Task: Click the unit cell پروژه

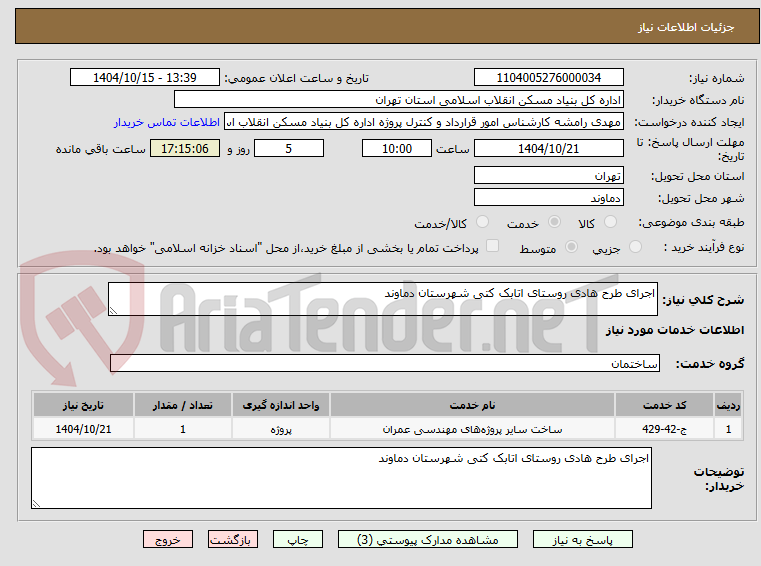Action: [281, 429]
